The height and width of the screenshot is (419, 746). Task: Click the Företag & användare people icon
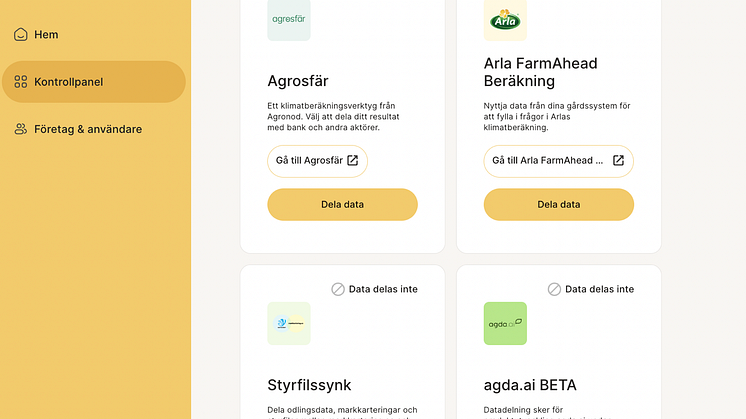(x=20, y=129)
